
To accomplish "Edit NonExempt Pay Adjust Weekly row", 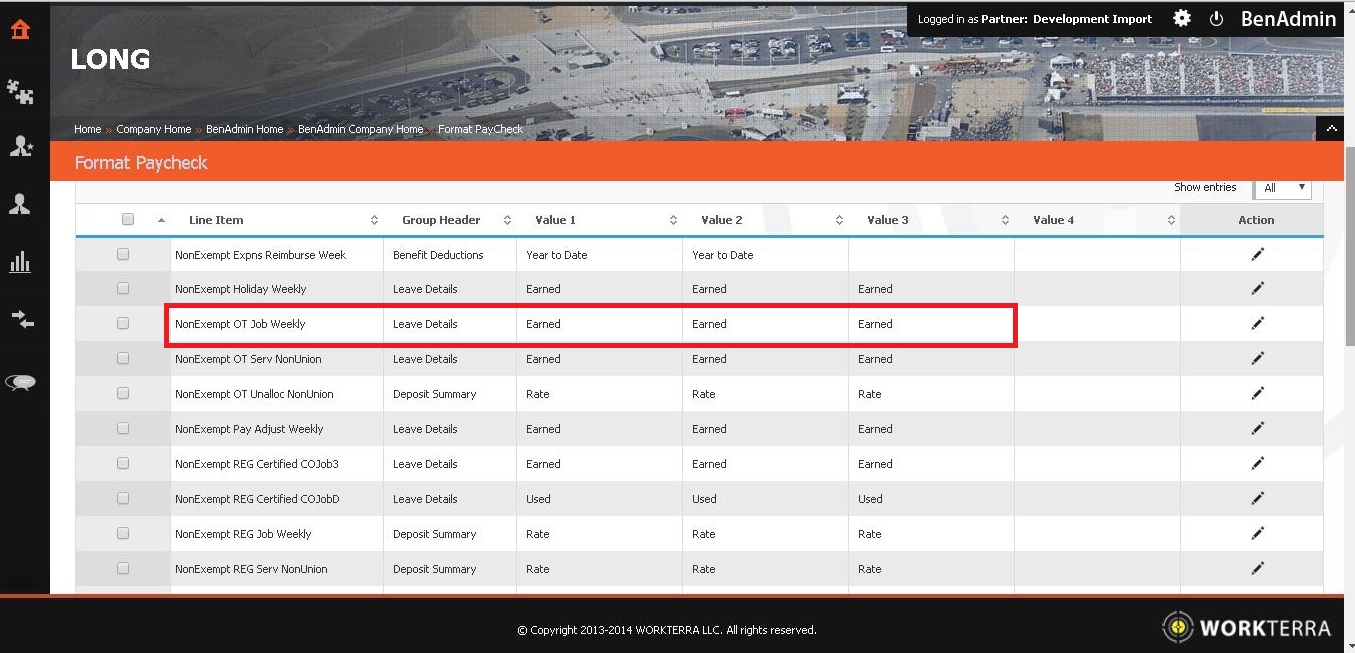I will pos(1257,428).
